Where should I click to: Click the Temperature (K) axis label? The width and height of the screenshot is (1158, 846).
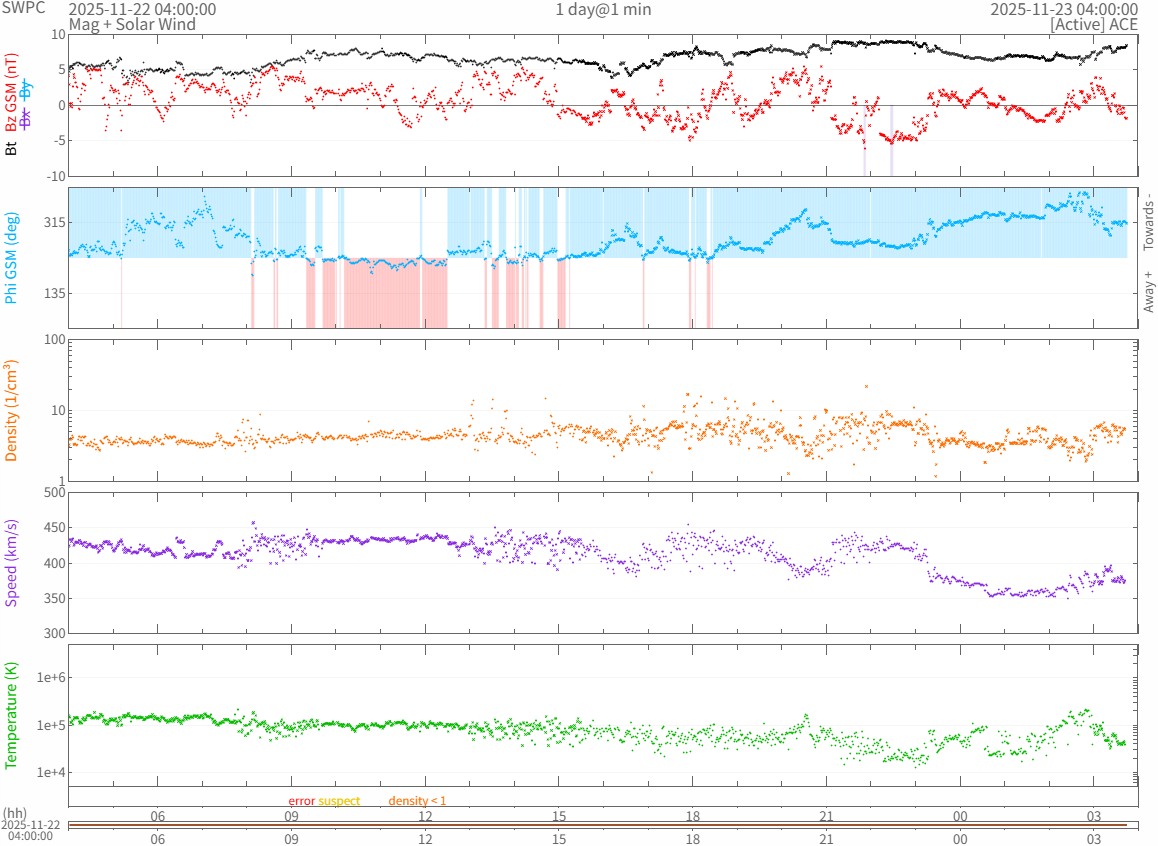(x=11, y=716)
